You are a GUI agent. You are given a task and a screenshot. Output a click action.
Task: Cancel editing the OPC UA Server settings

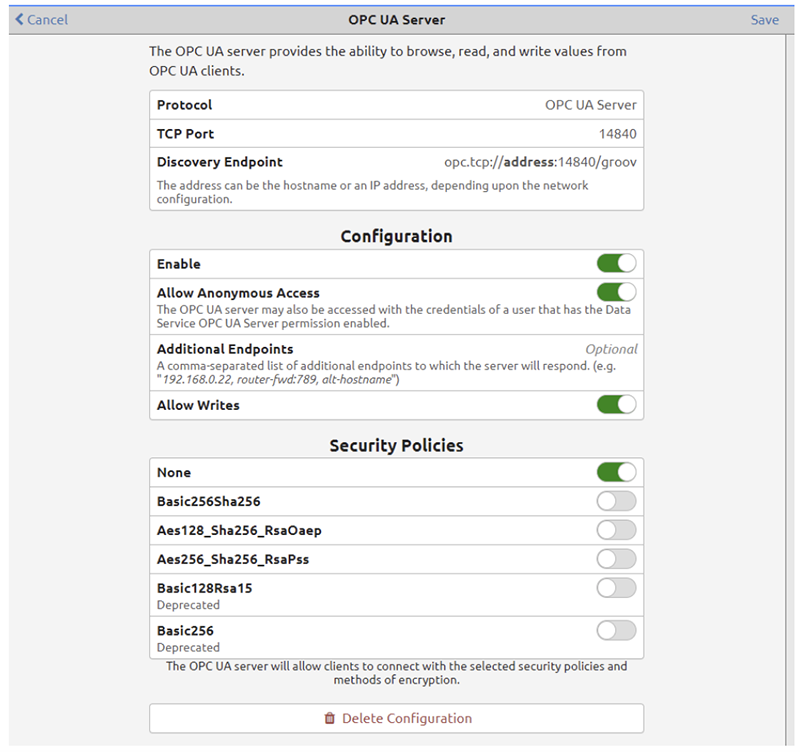tap(41, 19)
